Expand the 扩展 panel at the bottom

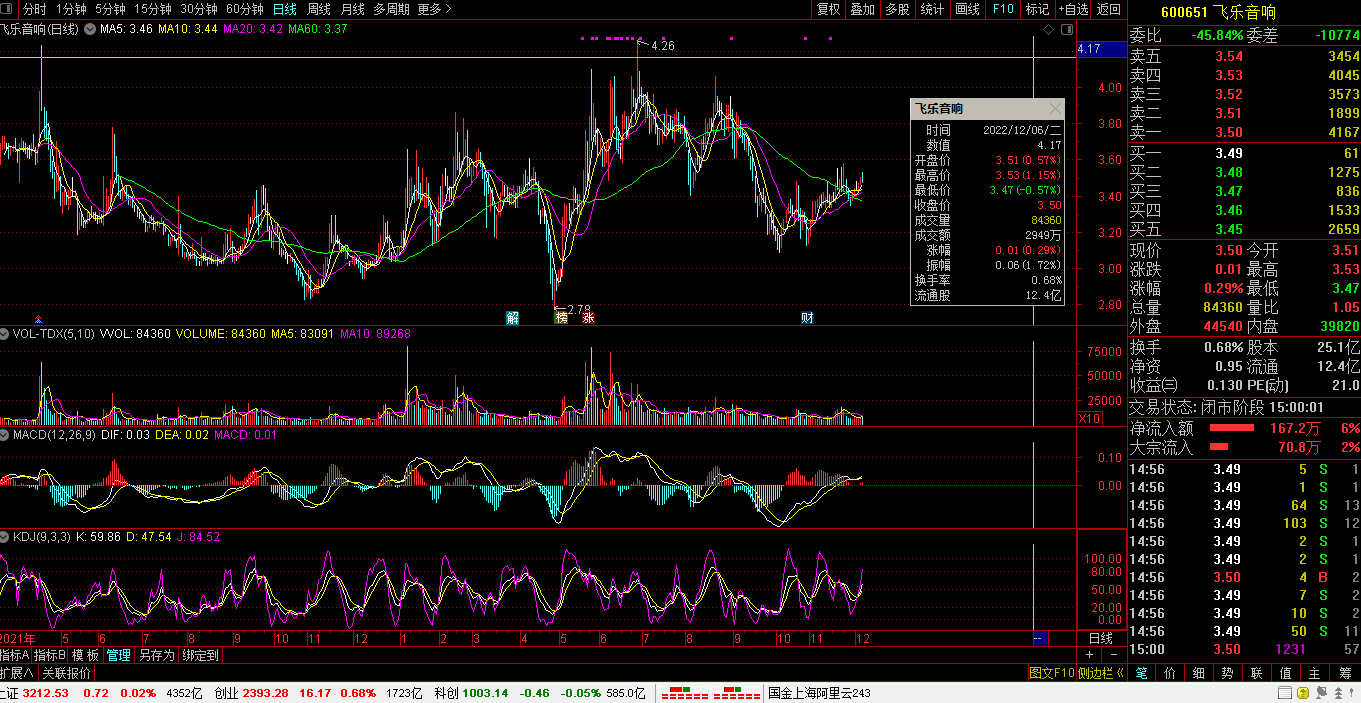point(18,673)
